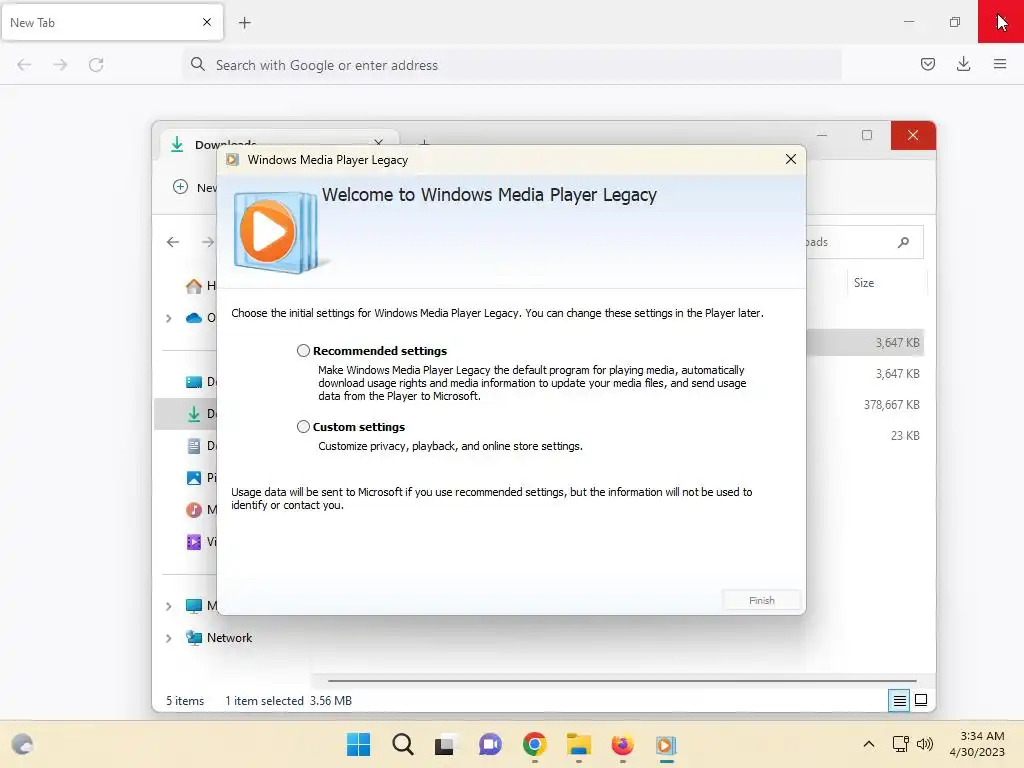Click the search magnifier in Firefox address bar
Viewport: 1024px width, 768px height.
tap(198, 64)
